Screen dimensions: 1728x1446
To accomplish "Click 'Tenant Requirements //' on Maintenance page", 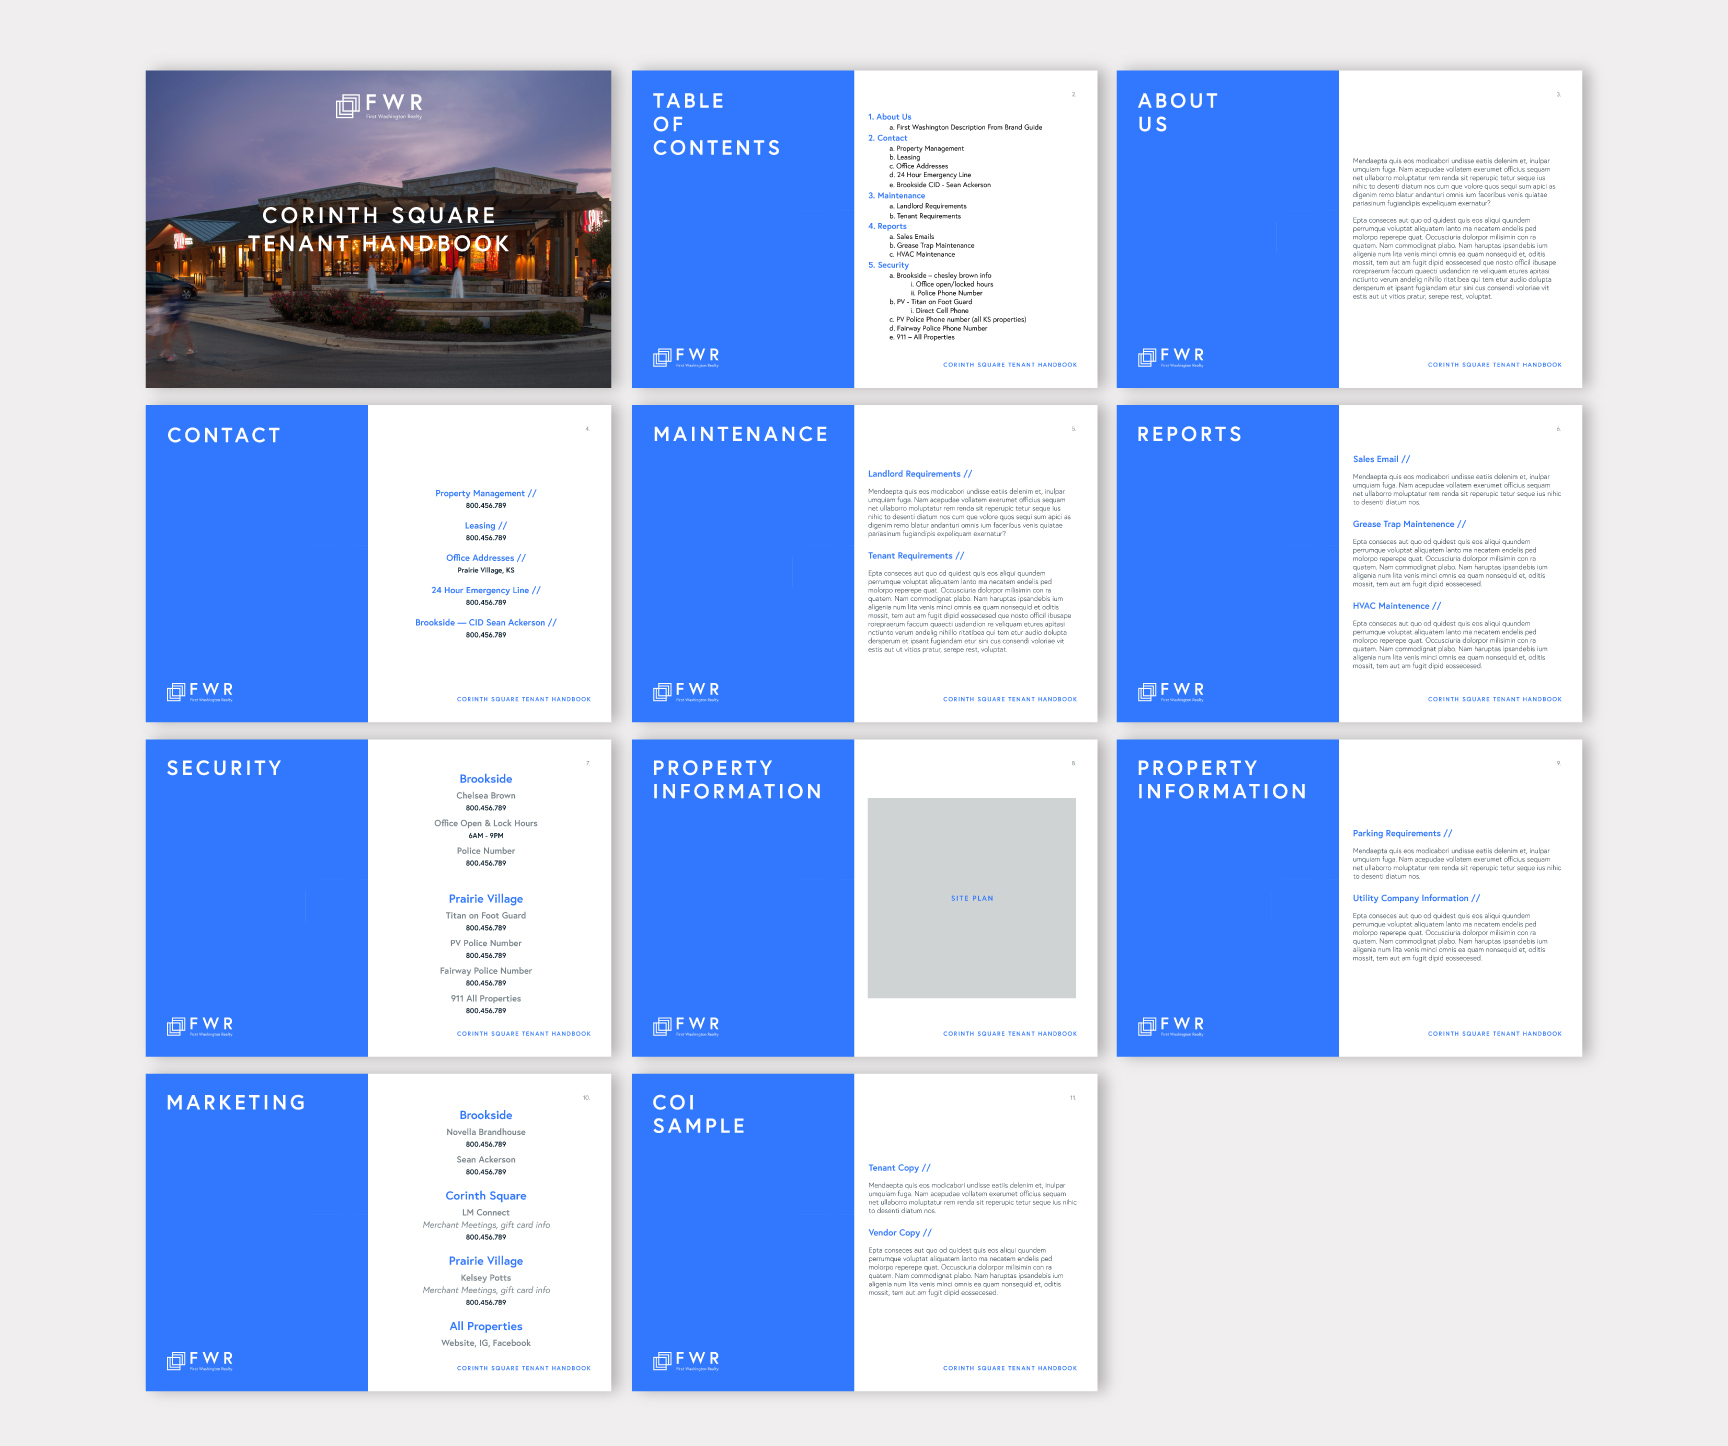I will click(x=916, y=555).
